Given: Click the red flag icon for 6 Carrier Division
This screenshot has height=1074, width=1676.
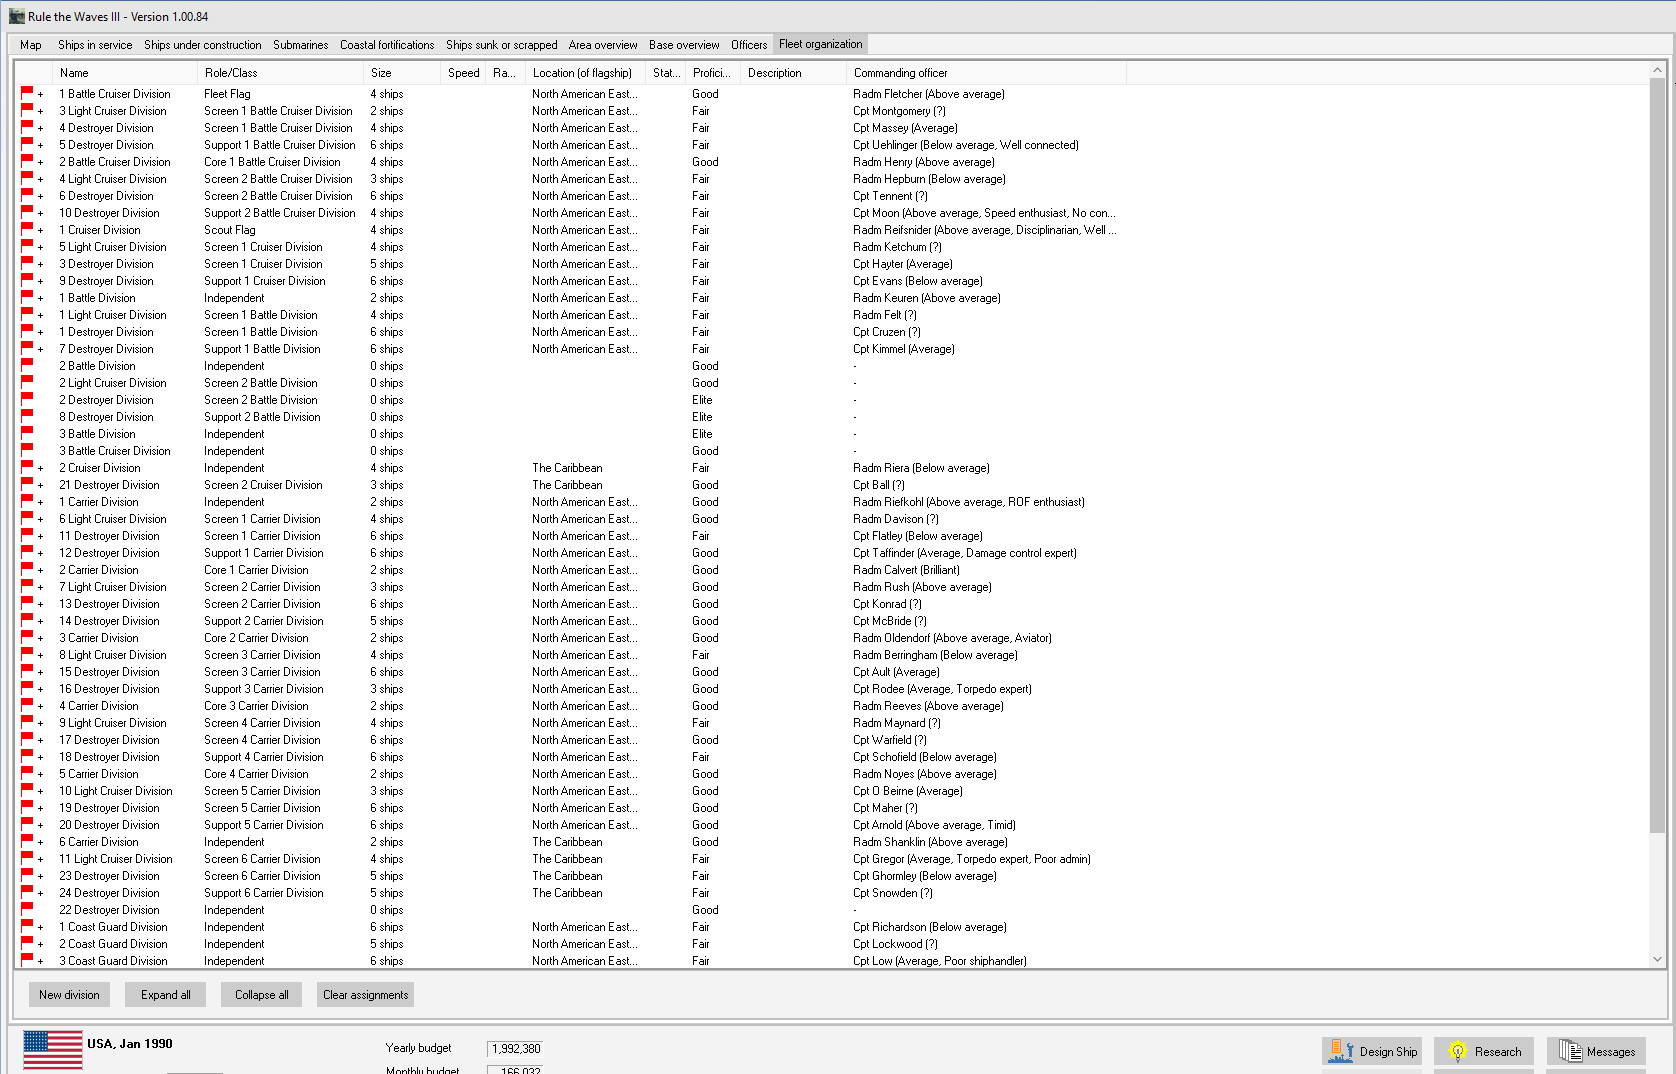Looking at the screenshot, I should [x=27, y=841].
